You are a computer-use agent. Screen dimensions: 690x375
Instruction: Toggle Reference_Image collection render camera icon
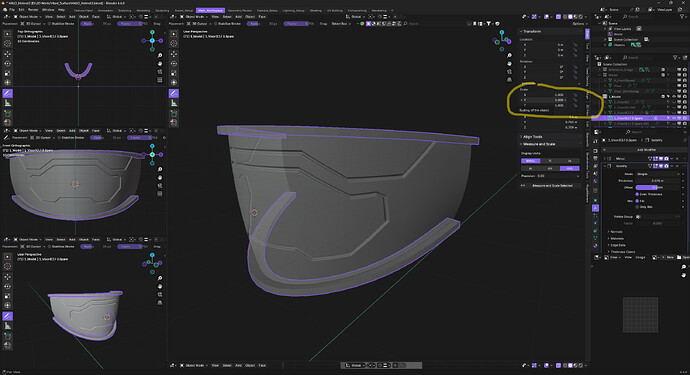coord(685,70)
